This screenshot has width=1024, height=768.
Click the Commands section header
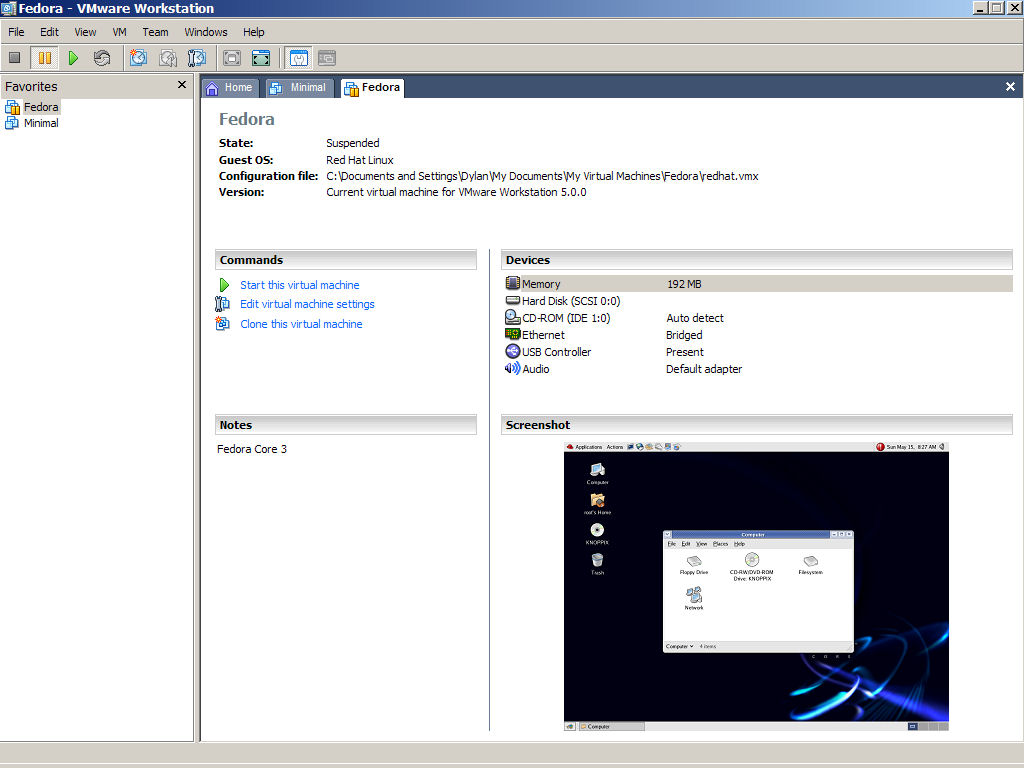click(x=345, y=260)
